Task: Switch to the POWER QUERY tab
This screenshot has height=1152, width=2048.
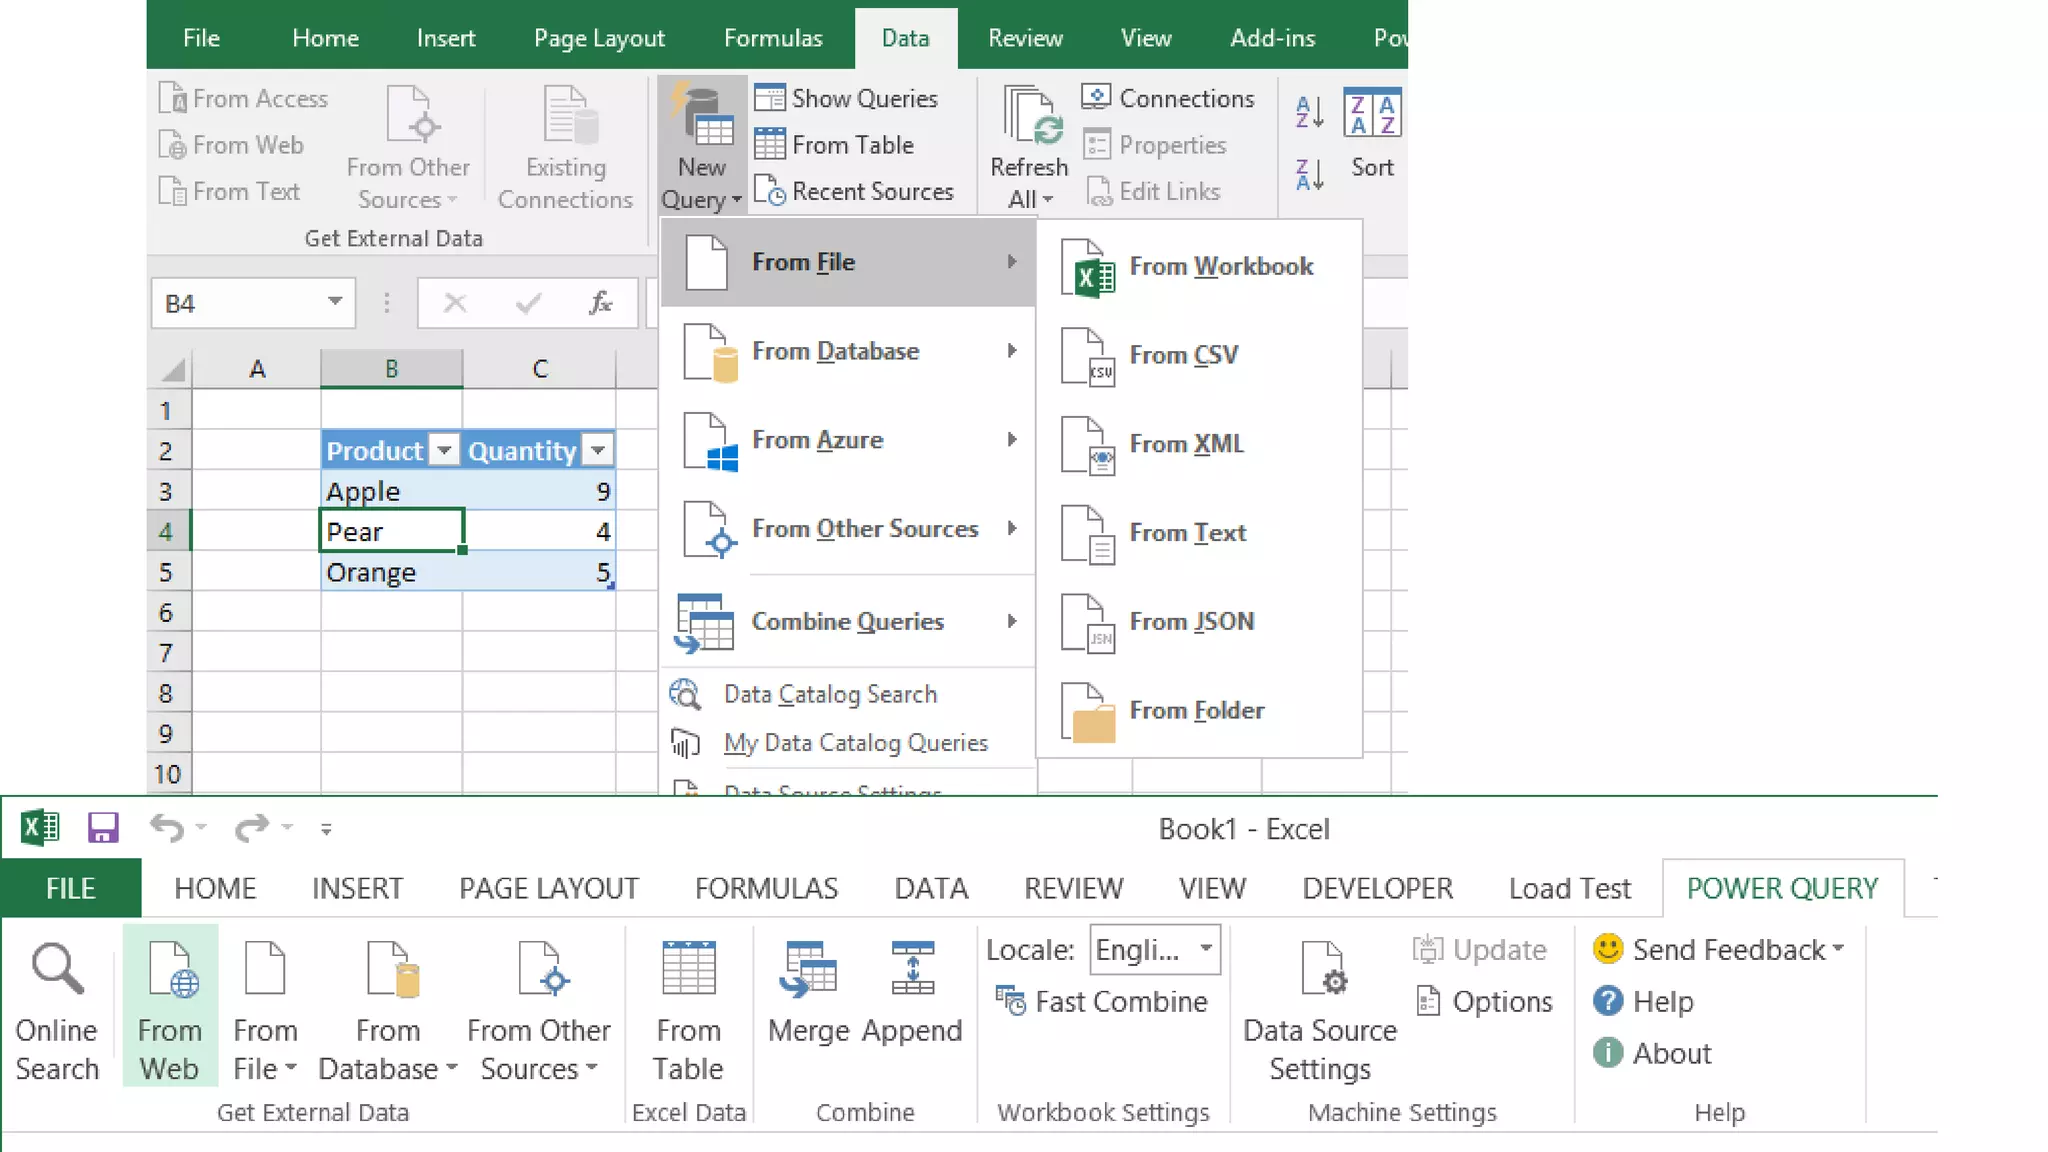Action: [1782, 888]
